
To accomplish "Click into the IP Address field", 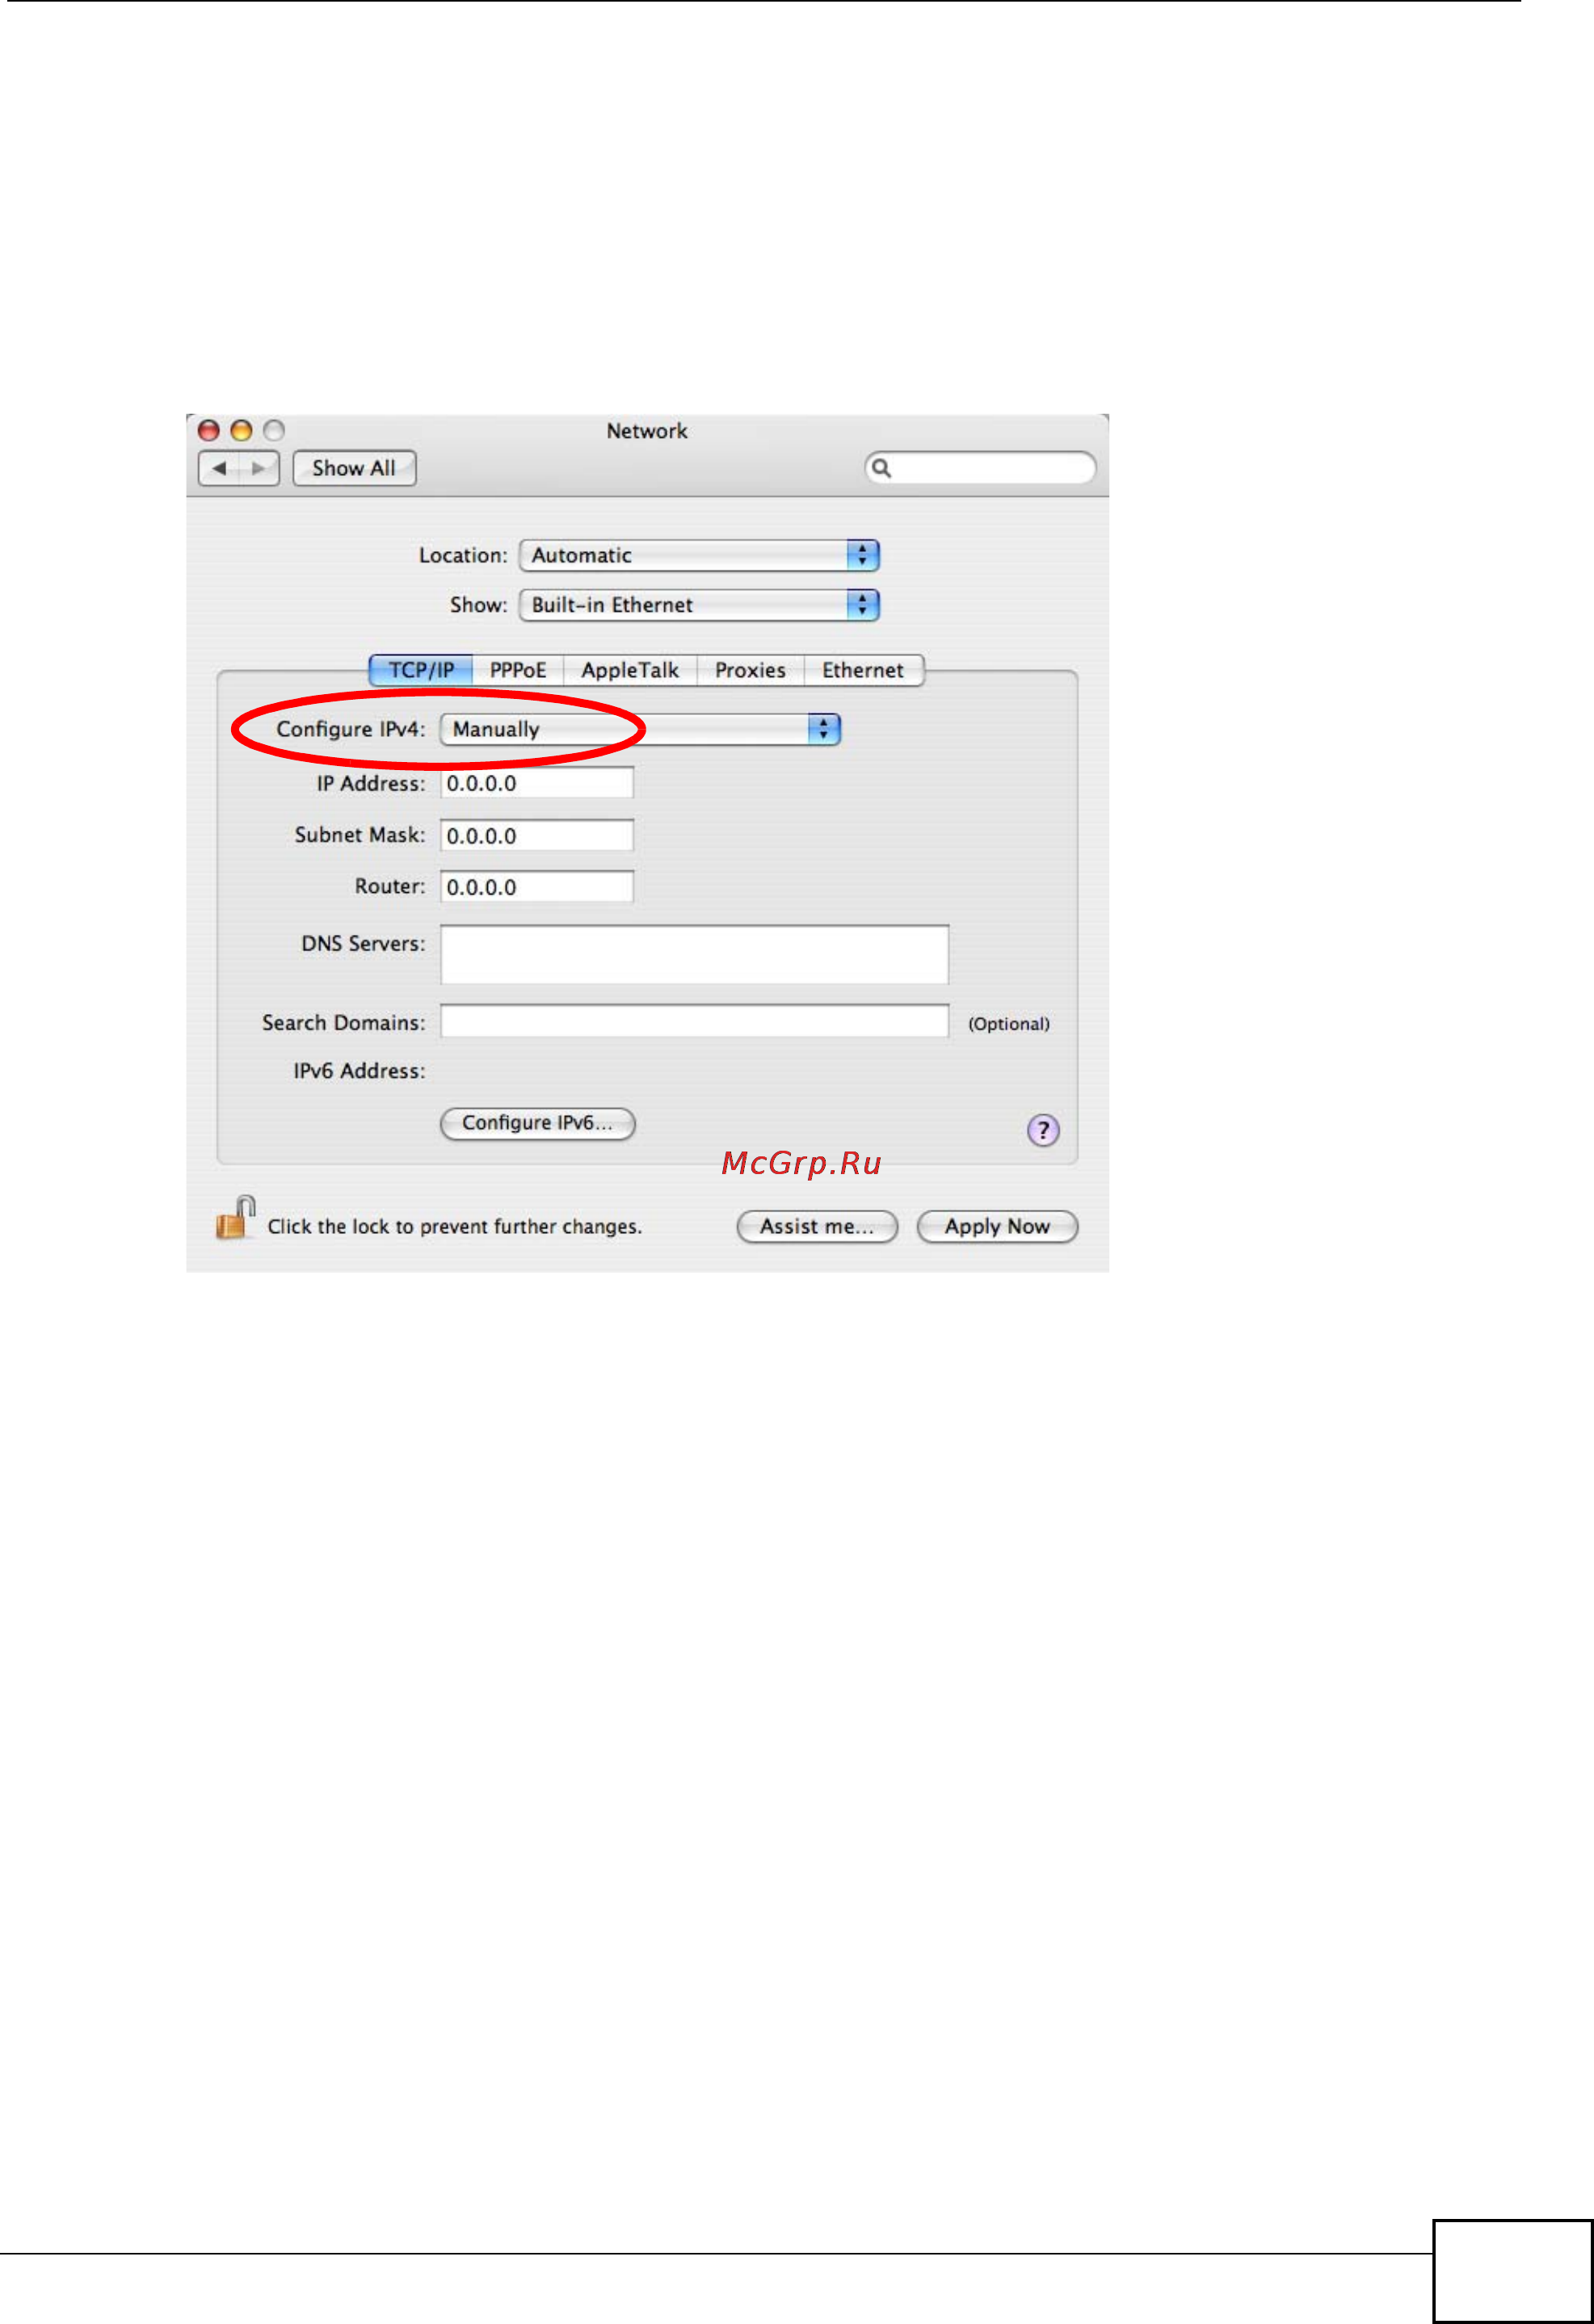I will click(x=537, y=783).
